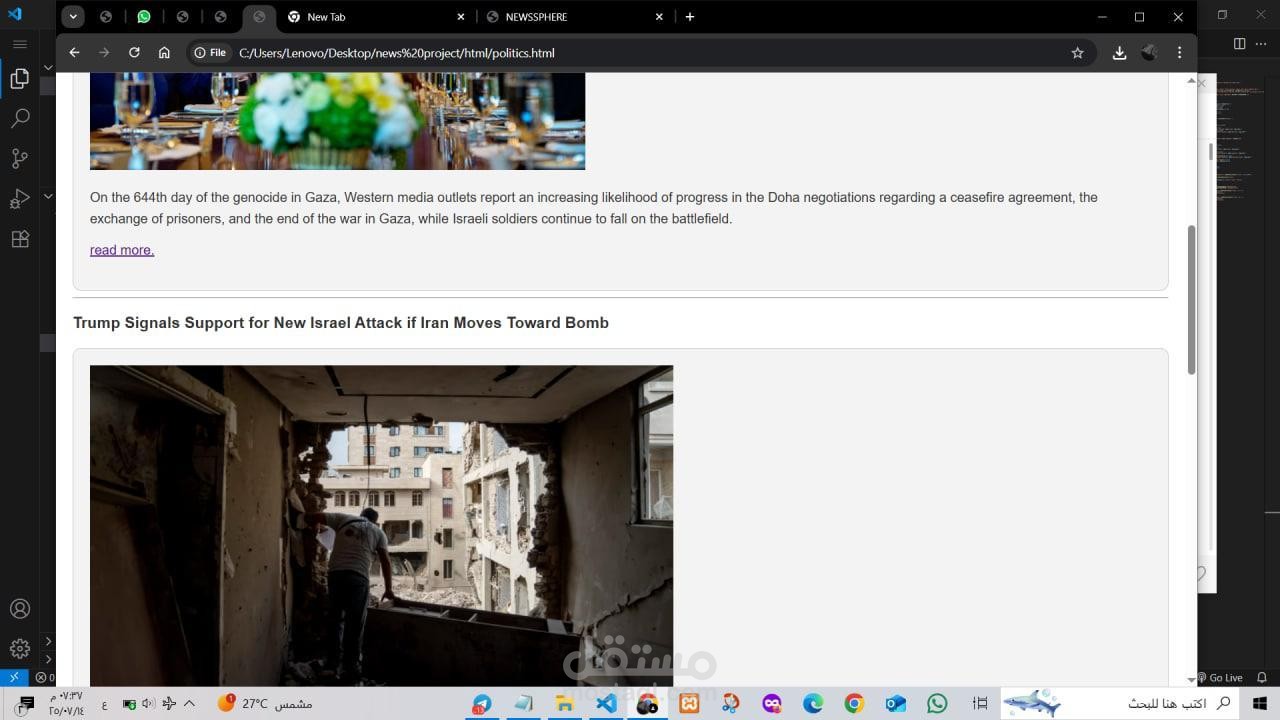Click the address bar URL politics.html
Screen dimensions: 1280x720
tap(397, 53)
